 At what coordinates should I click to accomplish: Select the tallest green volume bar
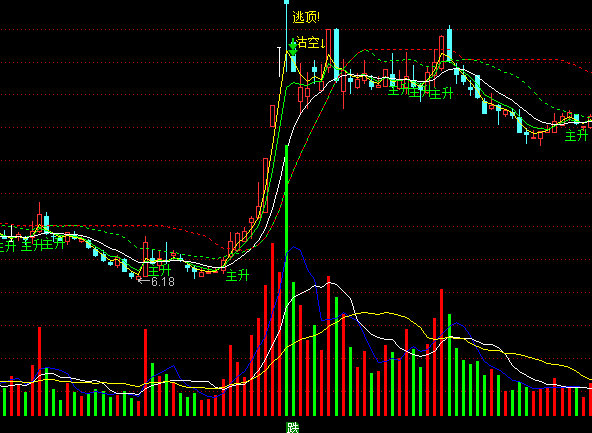[x=287, y=280]
